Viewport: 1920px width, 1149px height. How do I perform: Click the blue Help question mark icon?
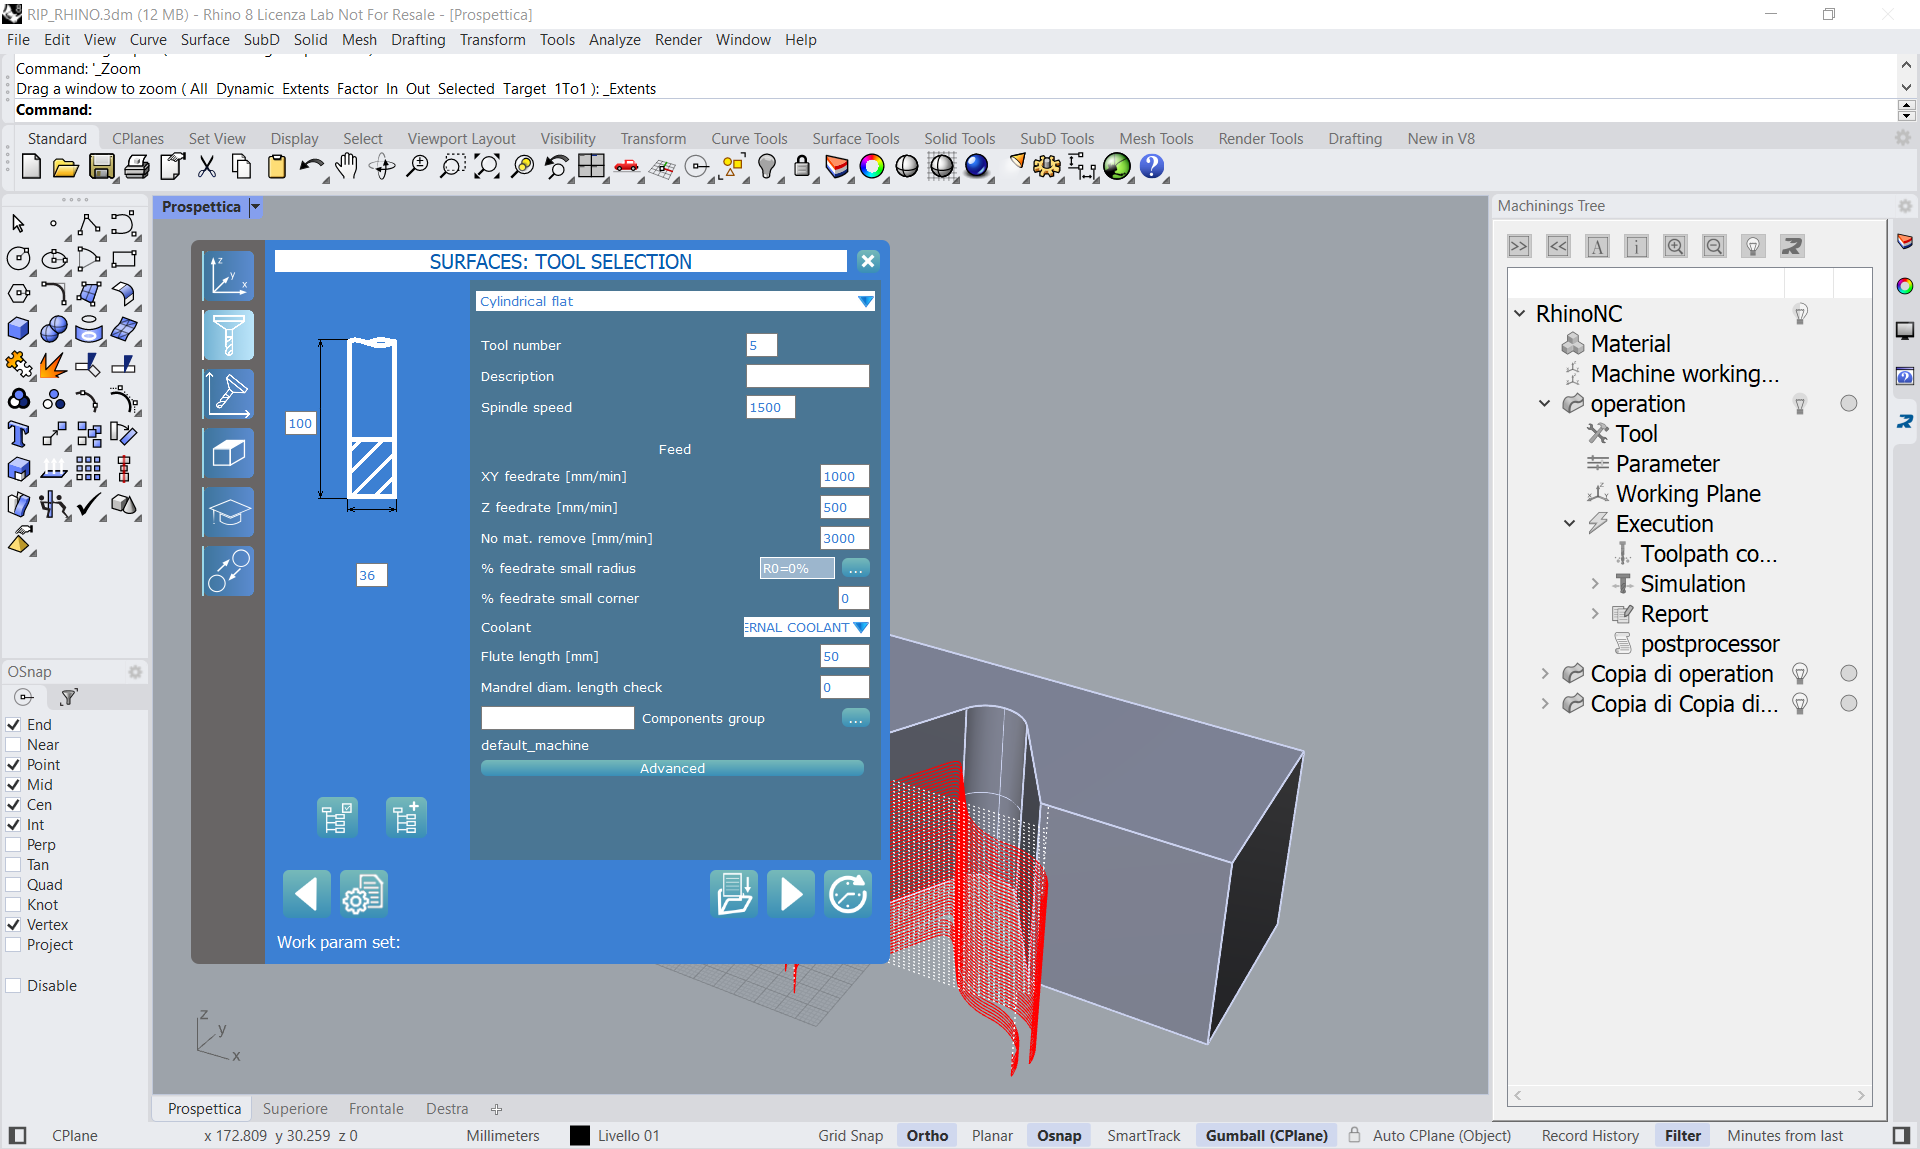[x=1152, y=167]
